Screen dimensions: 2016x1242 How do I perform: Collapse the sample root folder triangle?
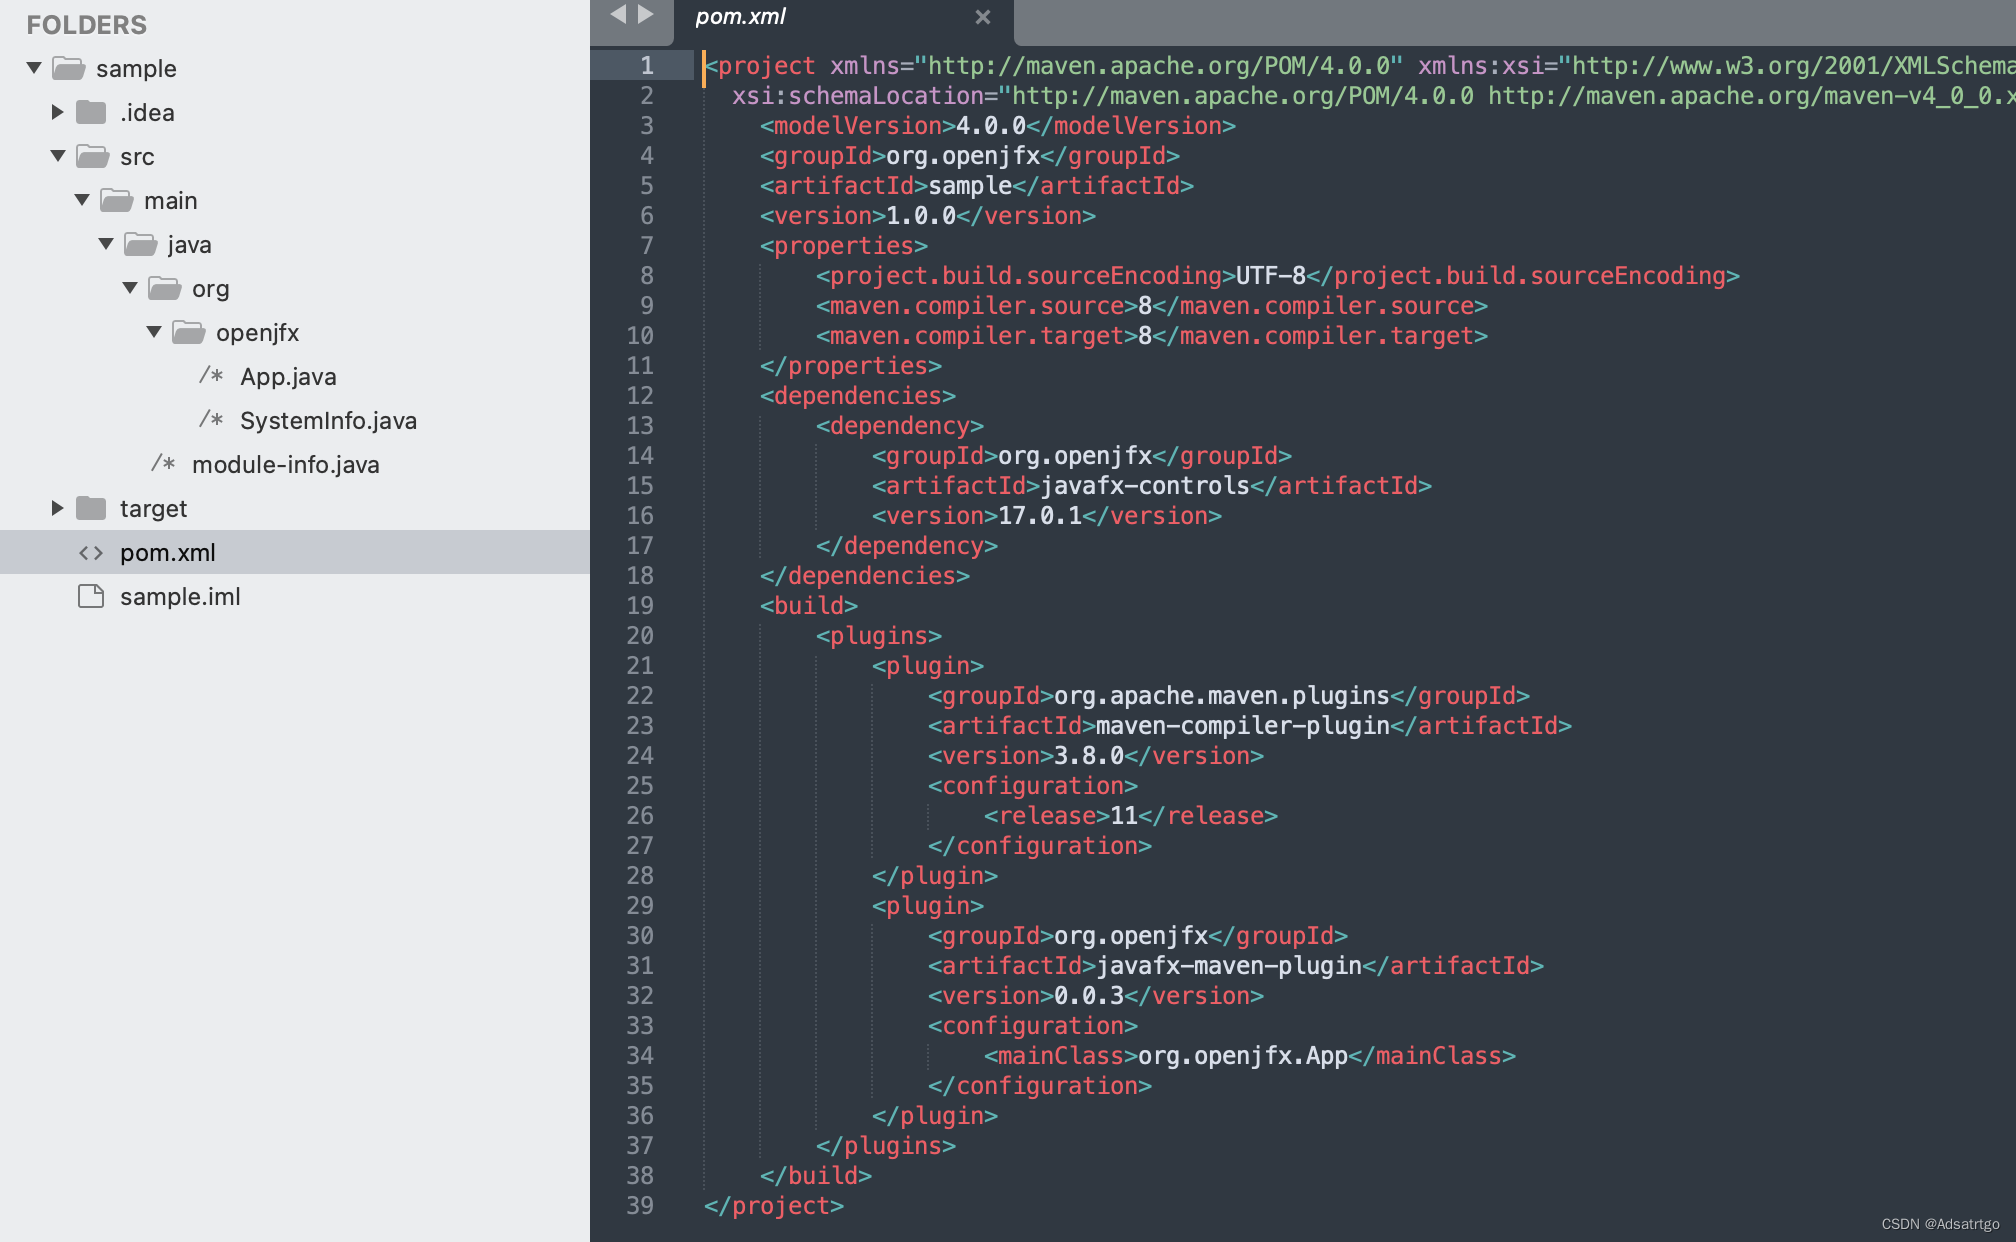[x=34, y=69]
